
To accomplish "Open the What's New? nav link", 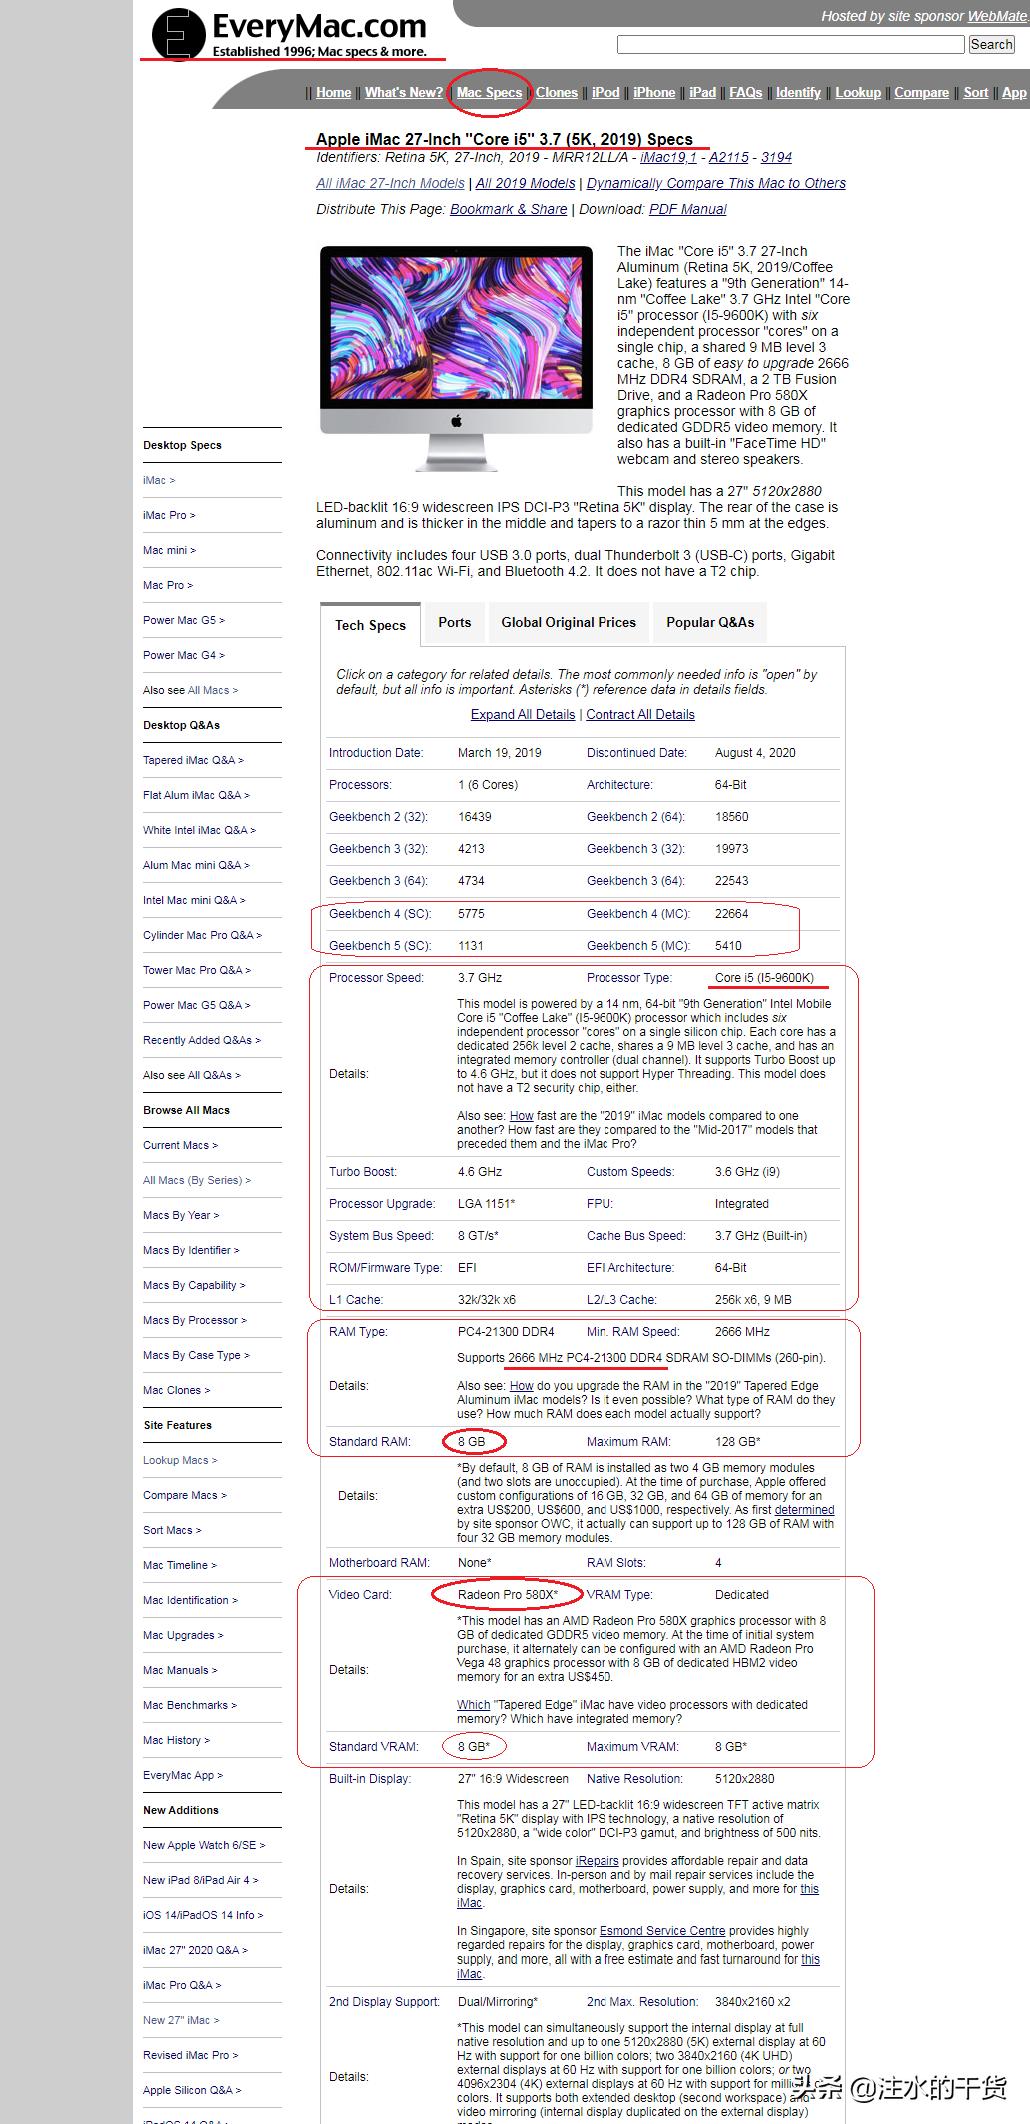I will pos(403,92).
